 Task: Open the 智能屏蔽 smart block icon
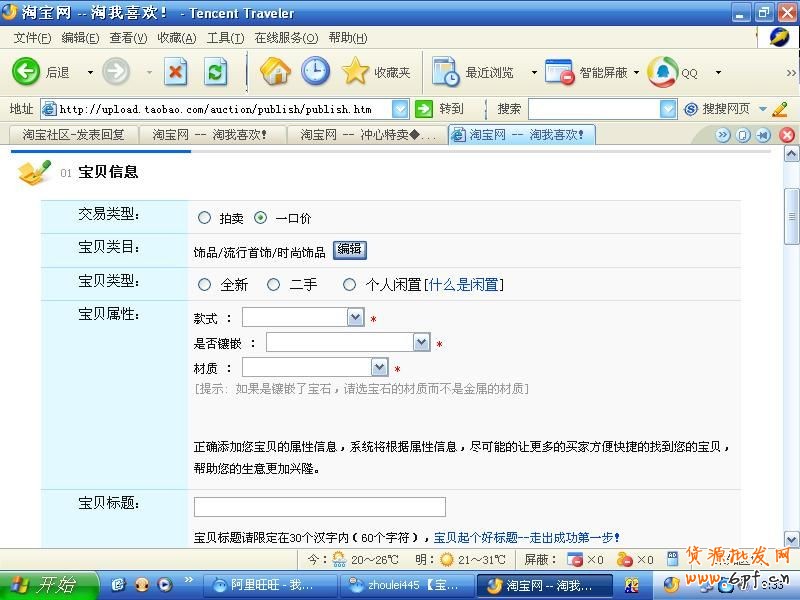tap(559, 72)
